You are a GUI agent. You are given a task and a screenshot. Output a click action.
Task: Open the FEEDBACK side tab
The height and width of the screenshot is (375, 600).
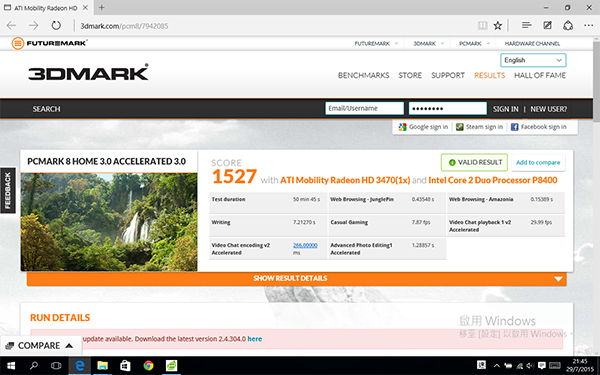(x=8, y=190)
